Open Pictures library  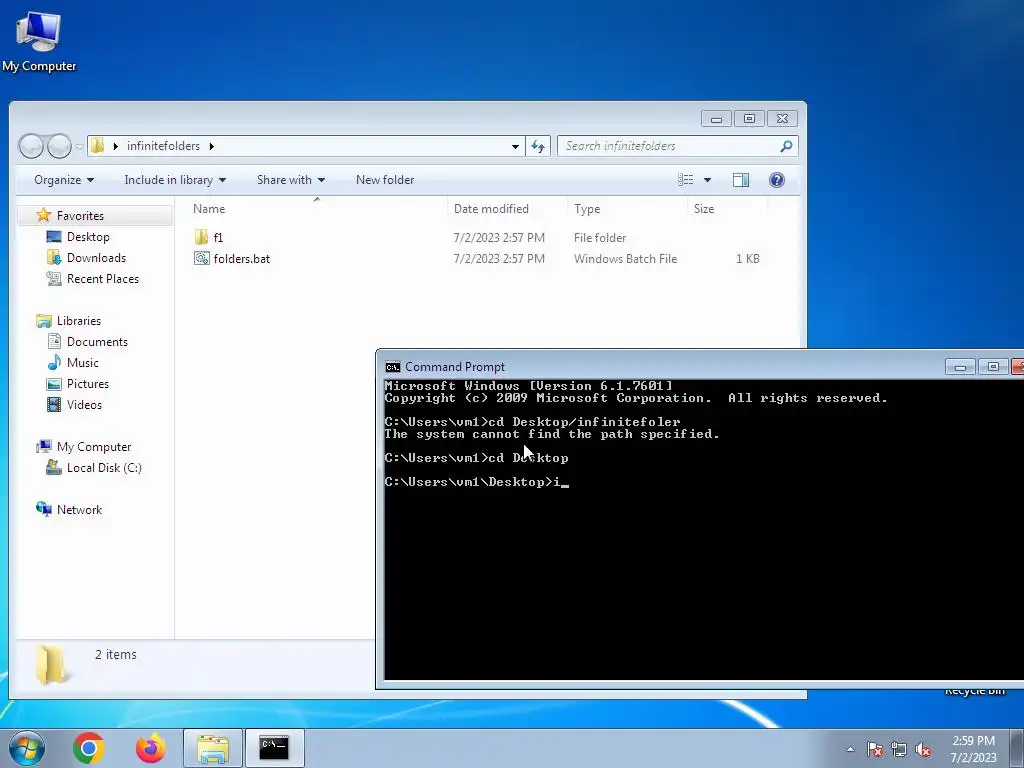click(x=88, y=383)
